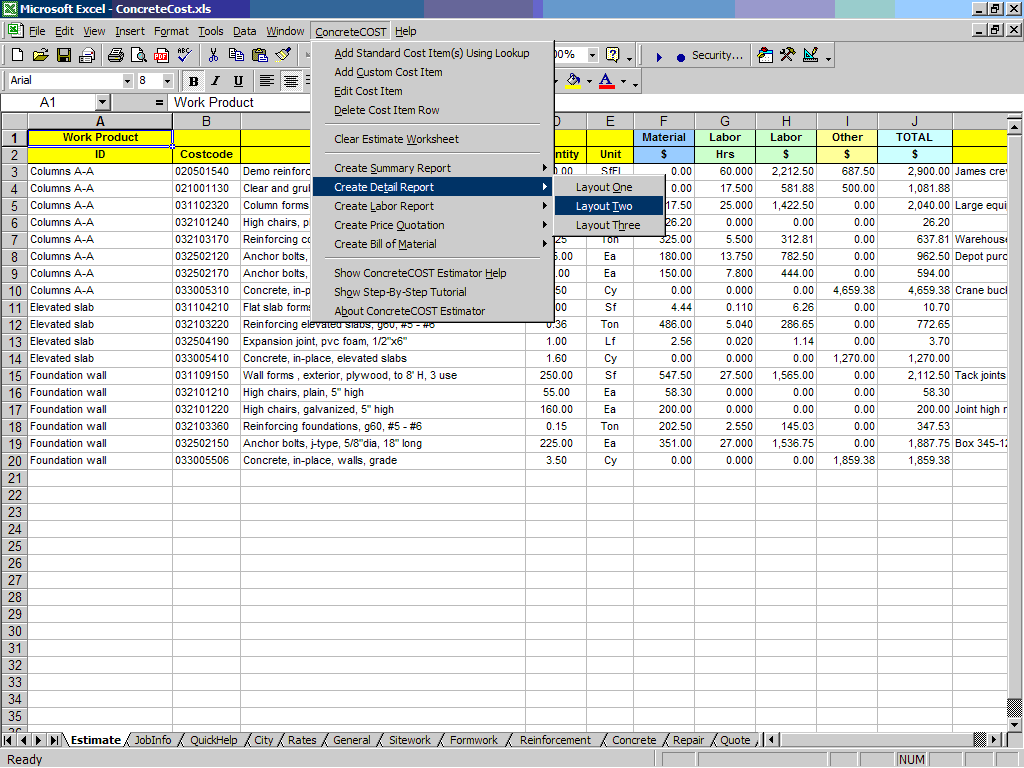Copy the current selection
The height and width of the screenshot is (768, 1024).
click(236, 55)
